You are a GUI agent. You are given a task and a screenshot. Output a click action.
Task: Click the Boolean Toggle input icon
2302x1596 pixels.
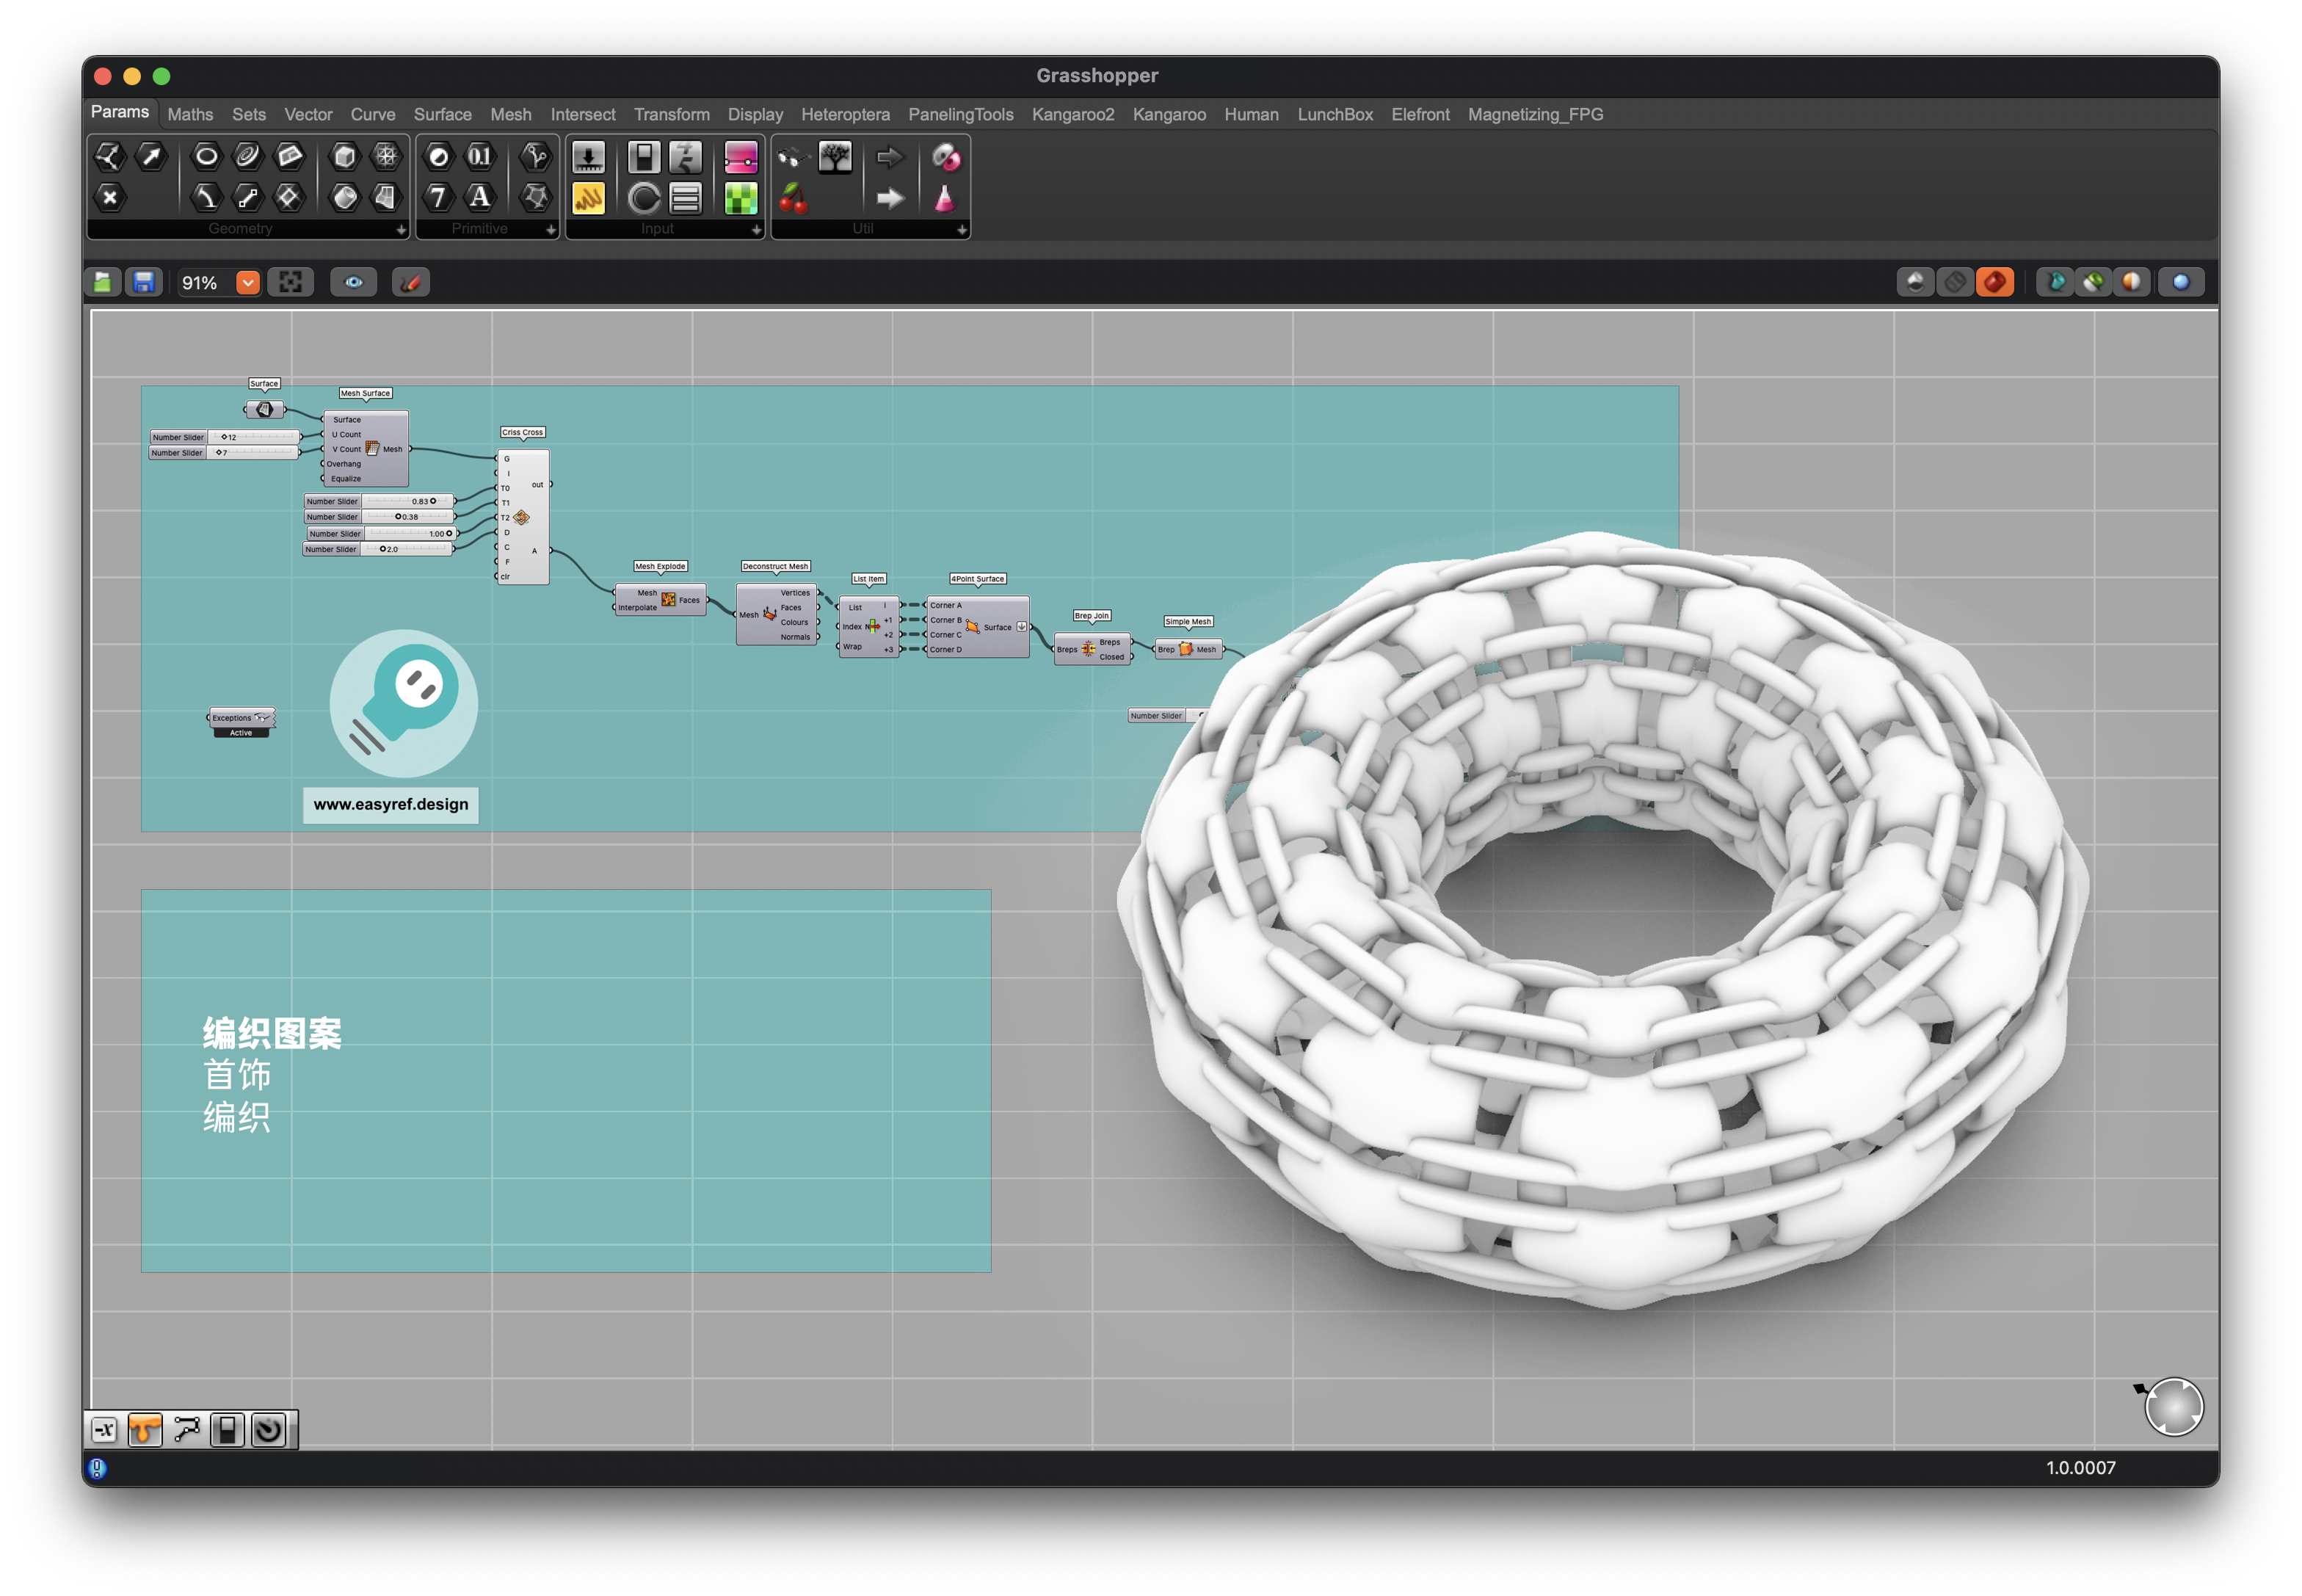tap(643, 157)
